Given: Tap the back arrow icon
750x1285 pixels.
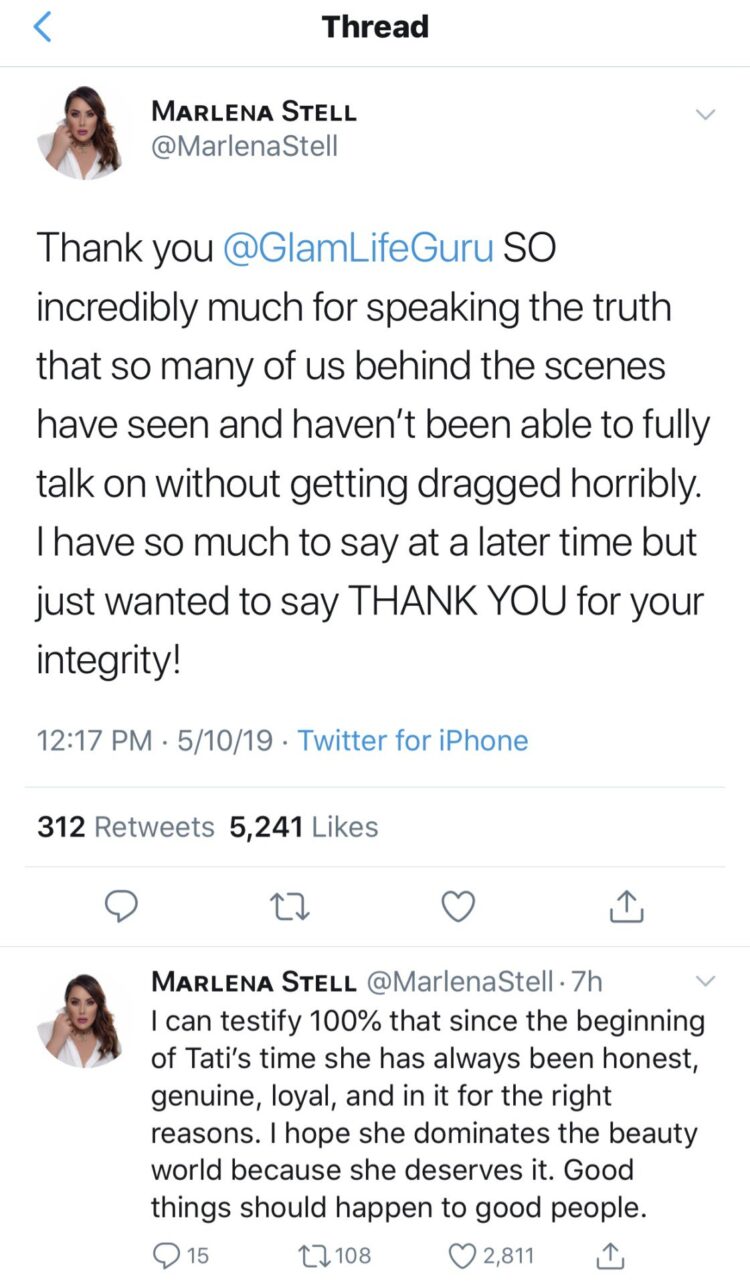Looking at the screenshot, I should [x=42, y=28].
